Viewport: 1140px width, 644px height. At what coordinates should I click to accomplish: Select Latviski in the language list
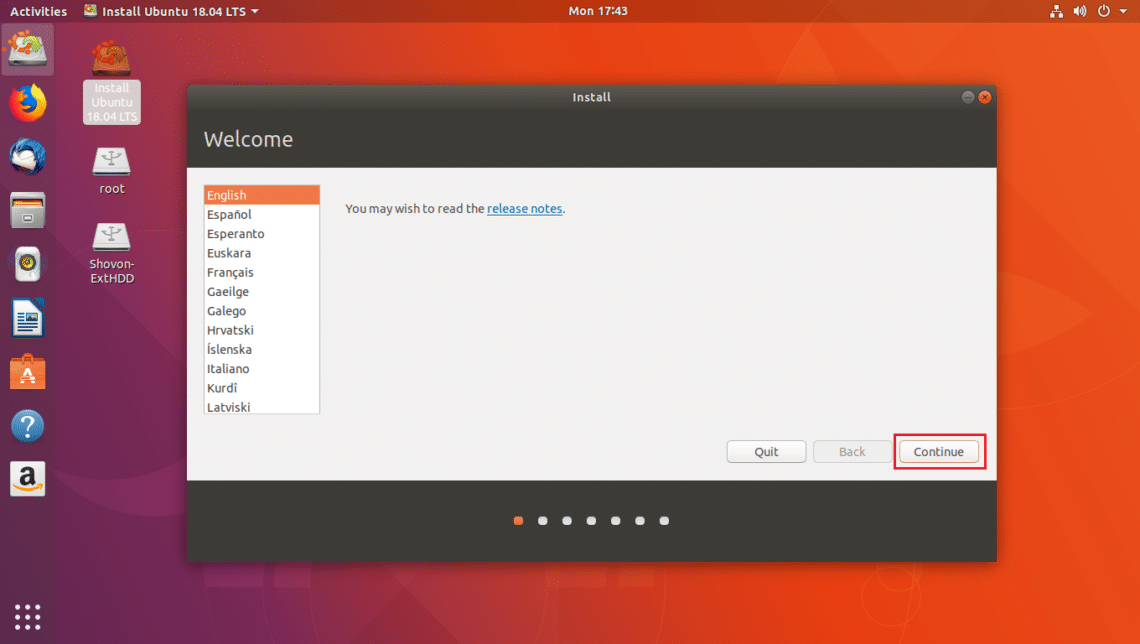262,406
